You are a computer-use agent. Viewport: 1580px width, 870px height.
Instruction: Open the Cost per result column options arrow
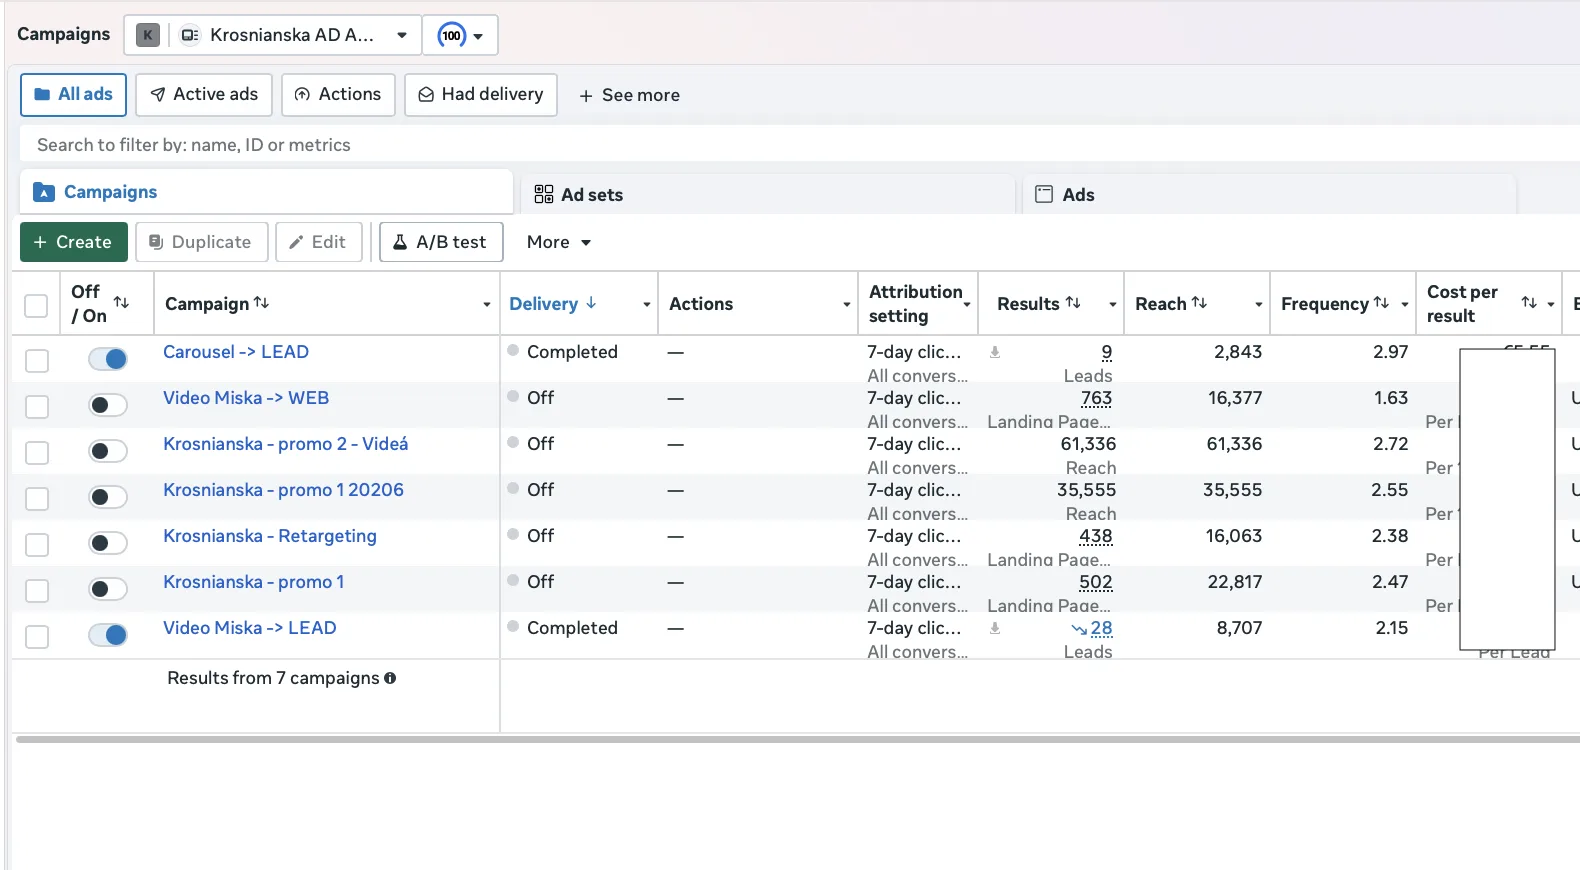click(1551, 304)
